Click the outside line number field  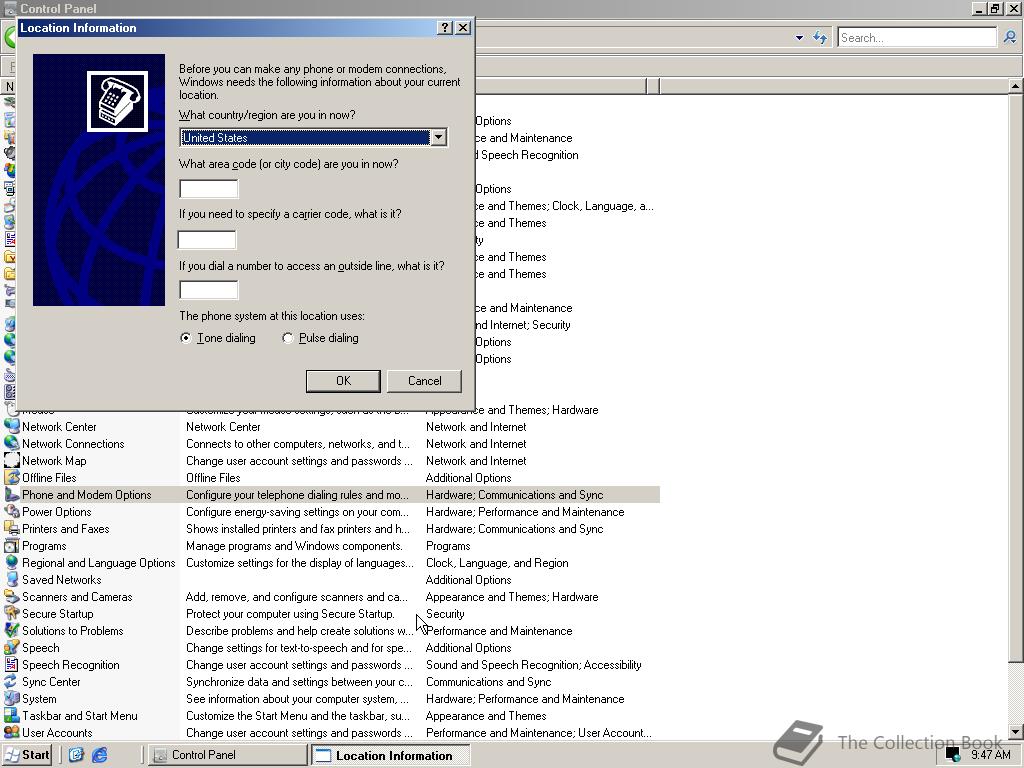click(x=209, y=290)
